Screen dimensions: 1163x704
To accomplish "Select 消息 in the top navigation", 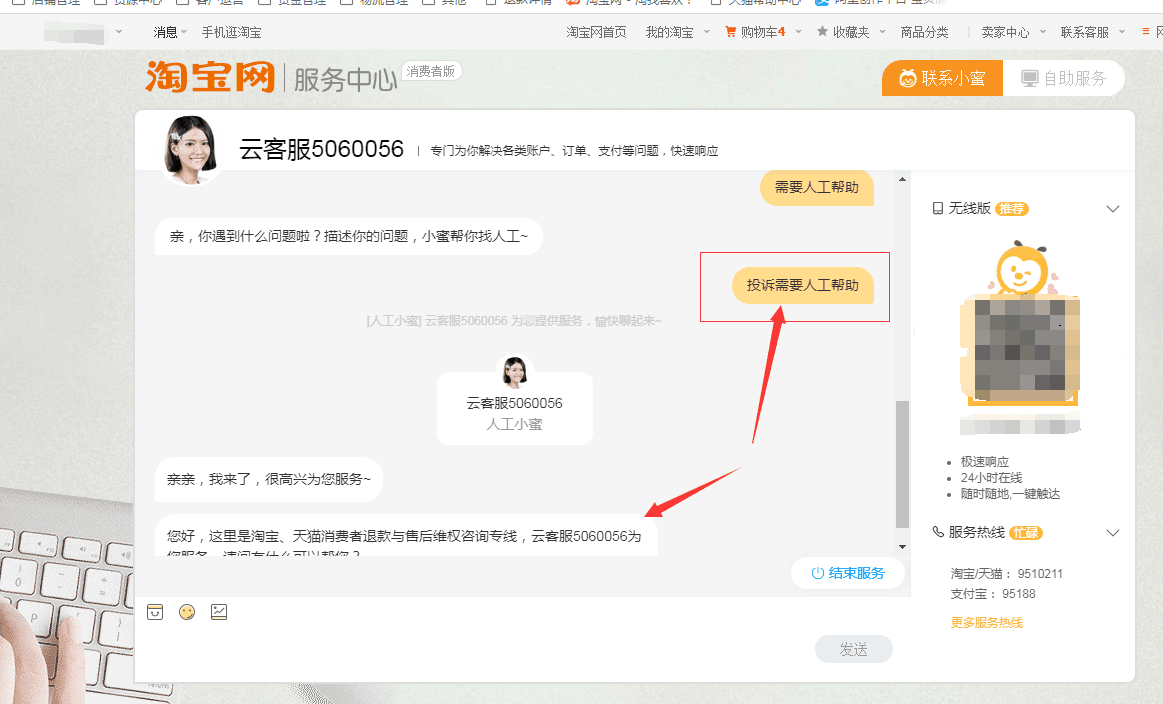I will pos(165,31).
